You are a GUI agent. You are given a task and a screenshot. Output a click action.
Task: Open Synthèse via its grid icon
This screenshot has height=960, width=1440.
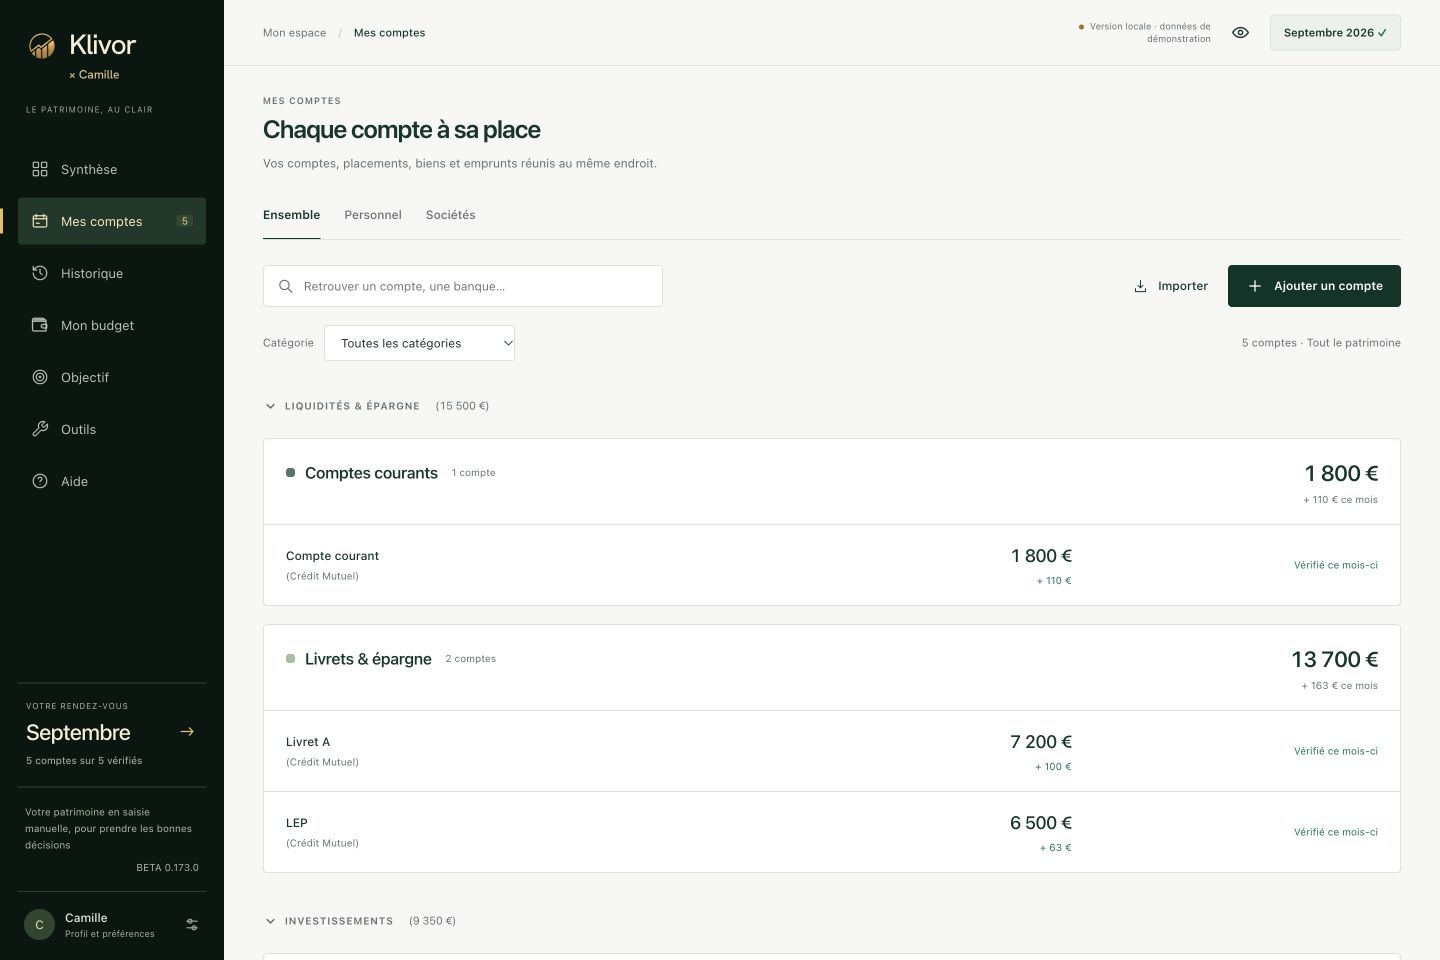click(40, 169)
